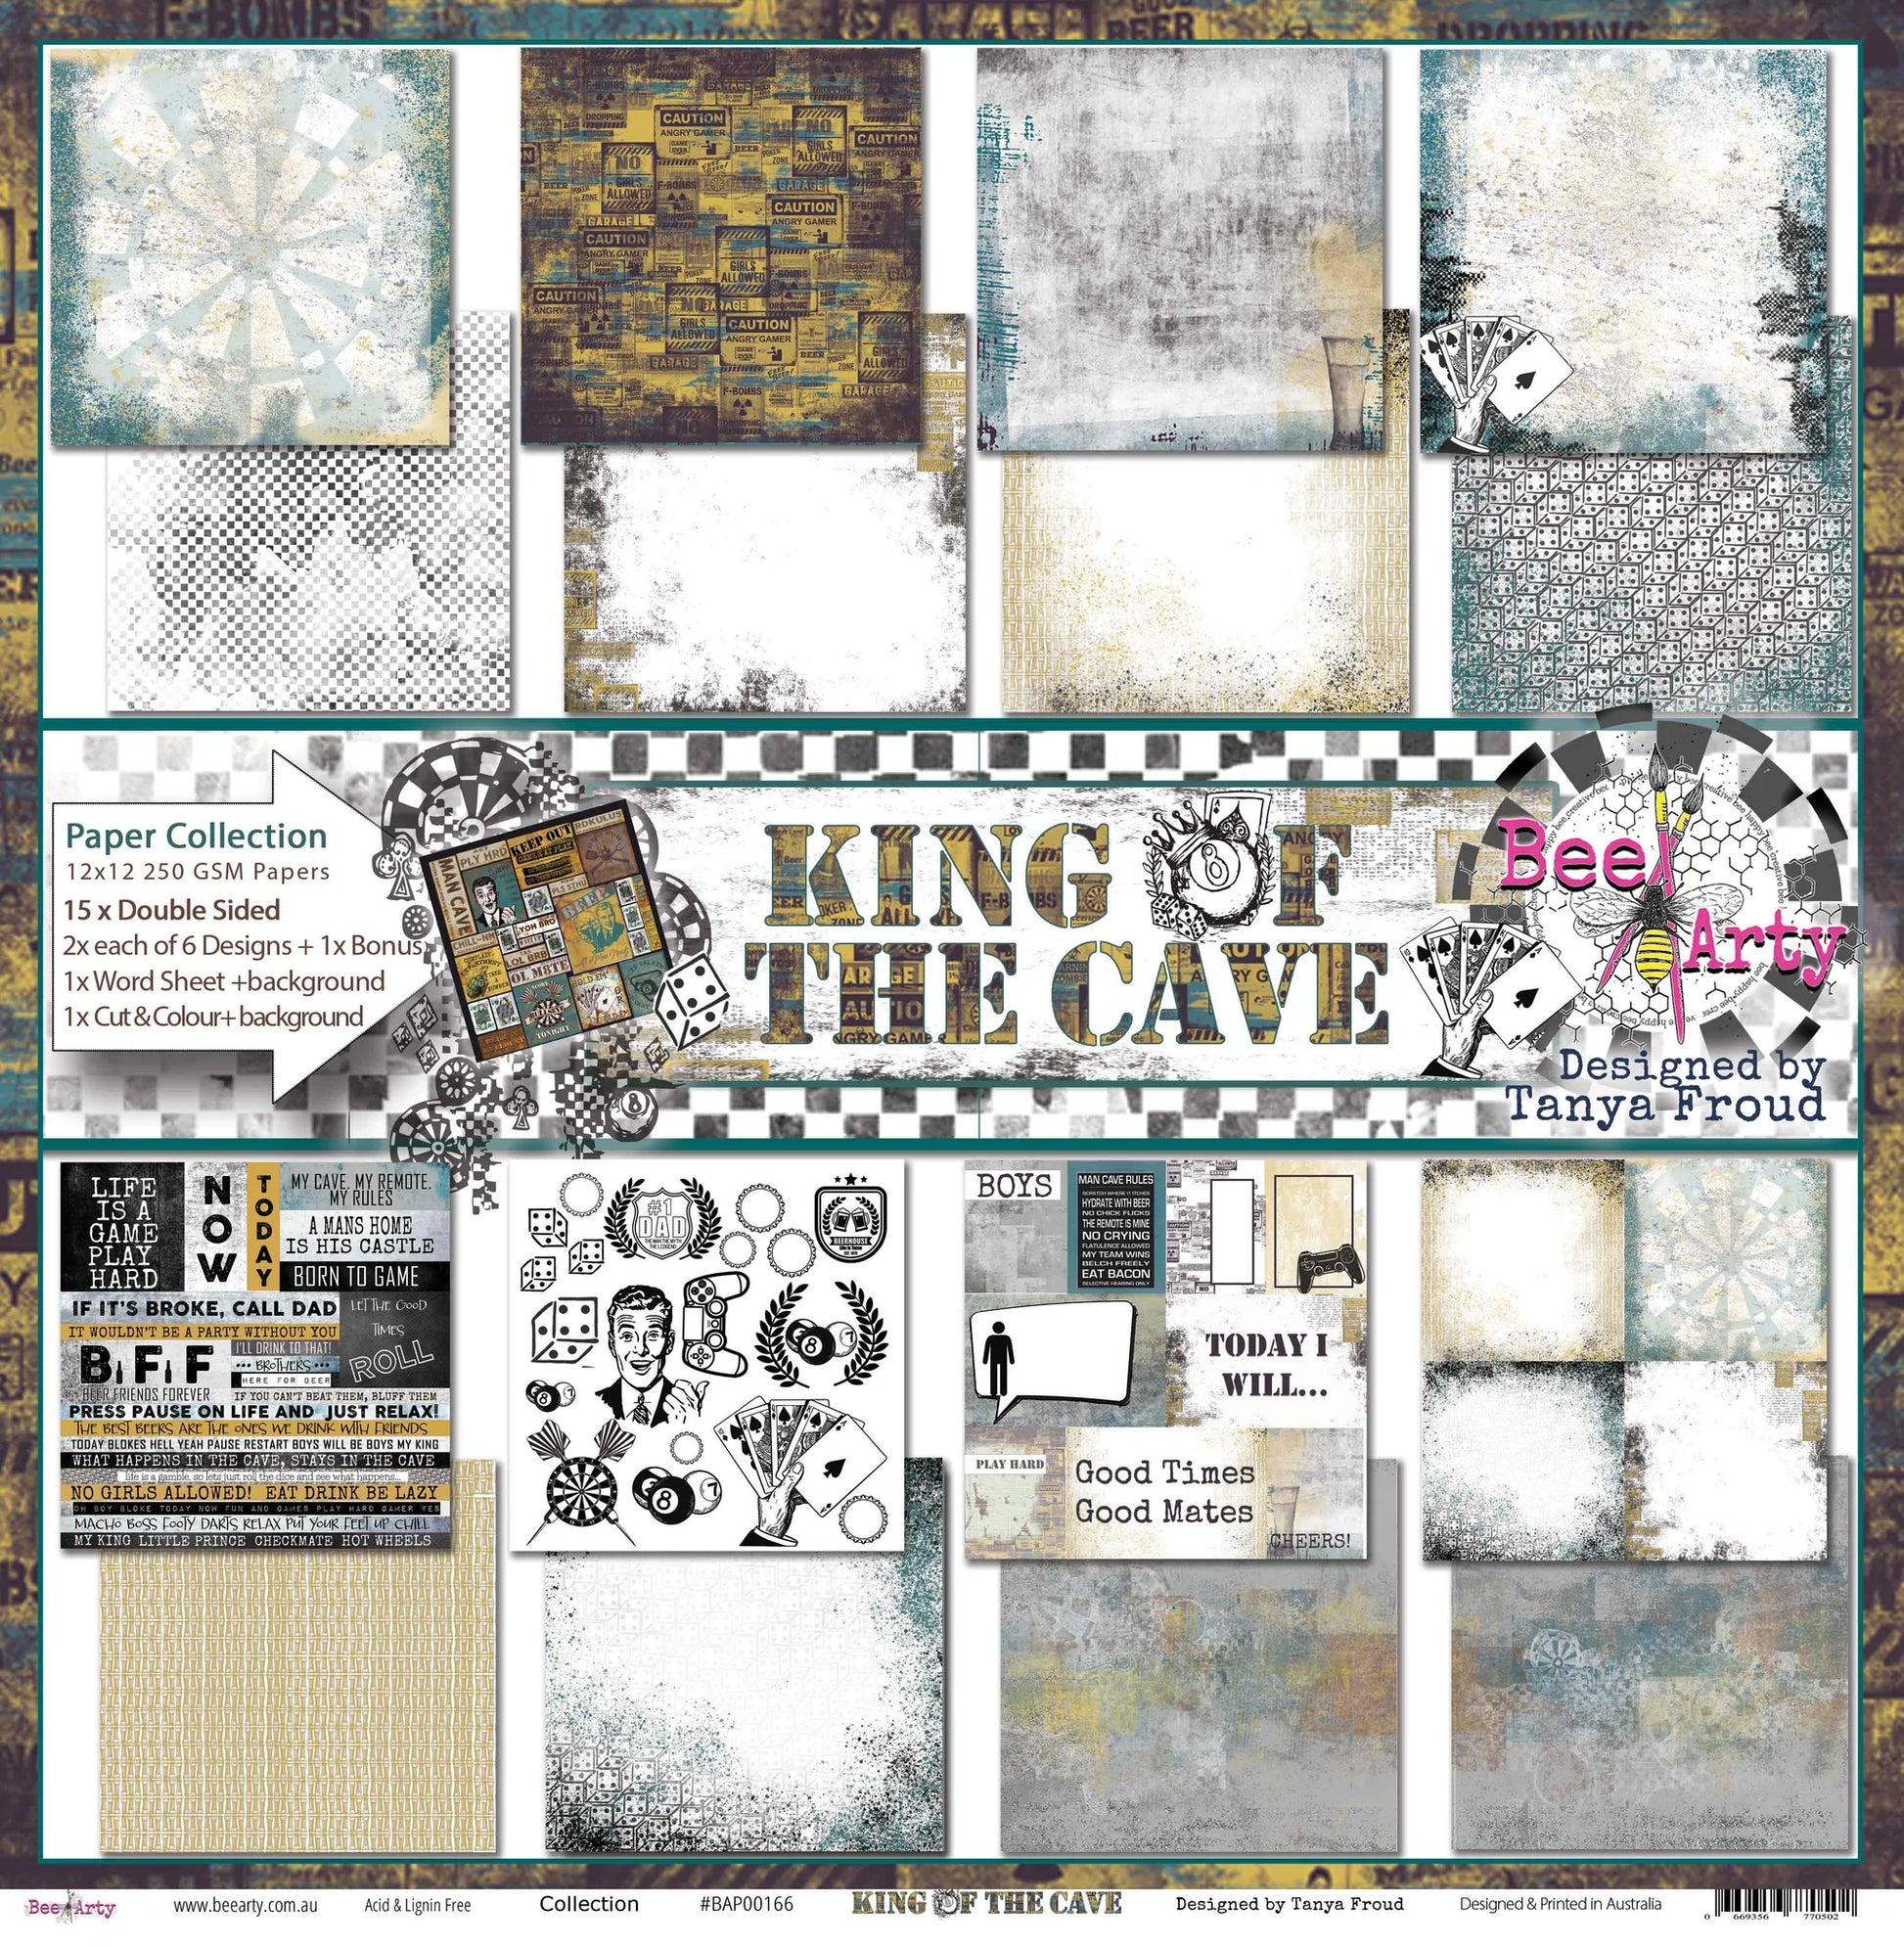The image size is (1904, 1947).
Task: Click the CHEERS! text
Action: pyautogui.click(x=1309, y=1541)
